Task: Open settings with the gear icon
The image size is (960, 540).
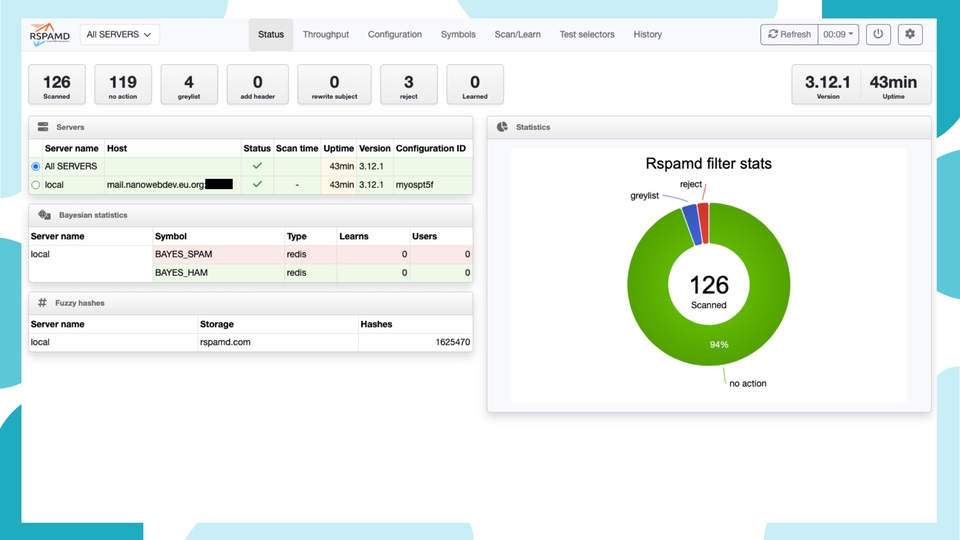Action: (910, 34)
